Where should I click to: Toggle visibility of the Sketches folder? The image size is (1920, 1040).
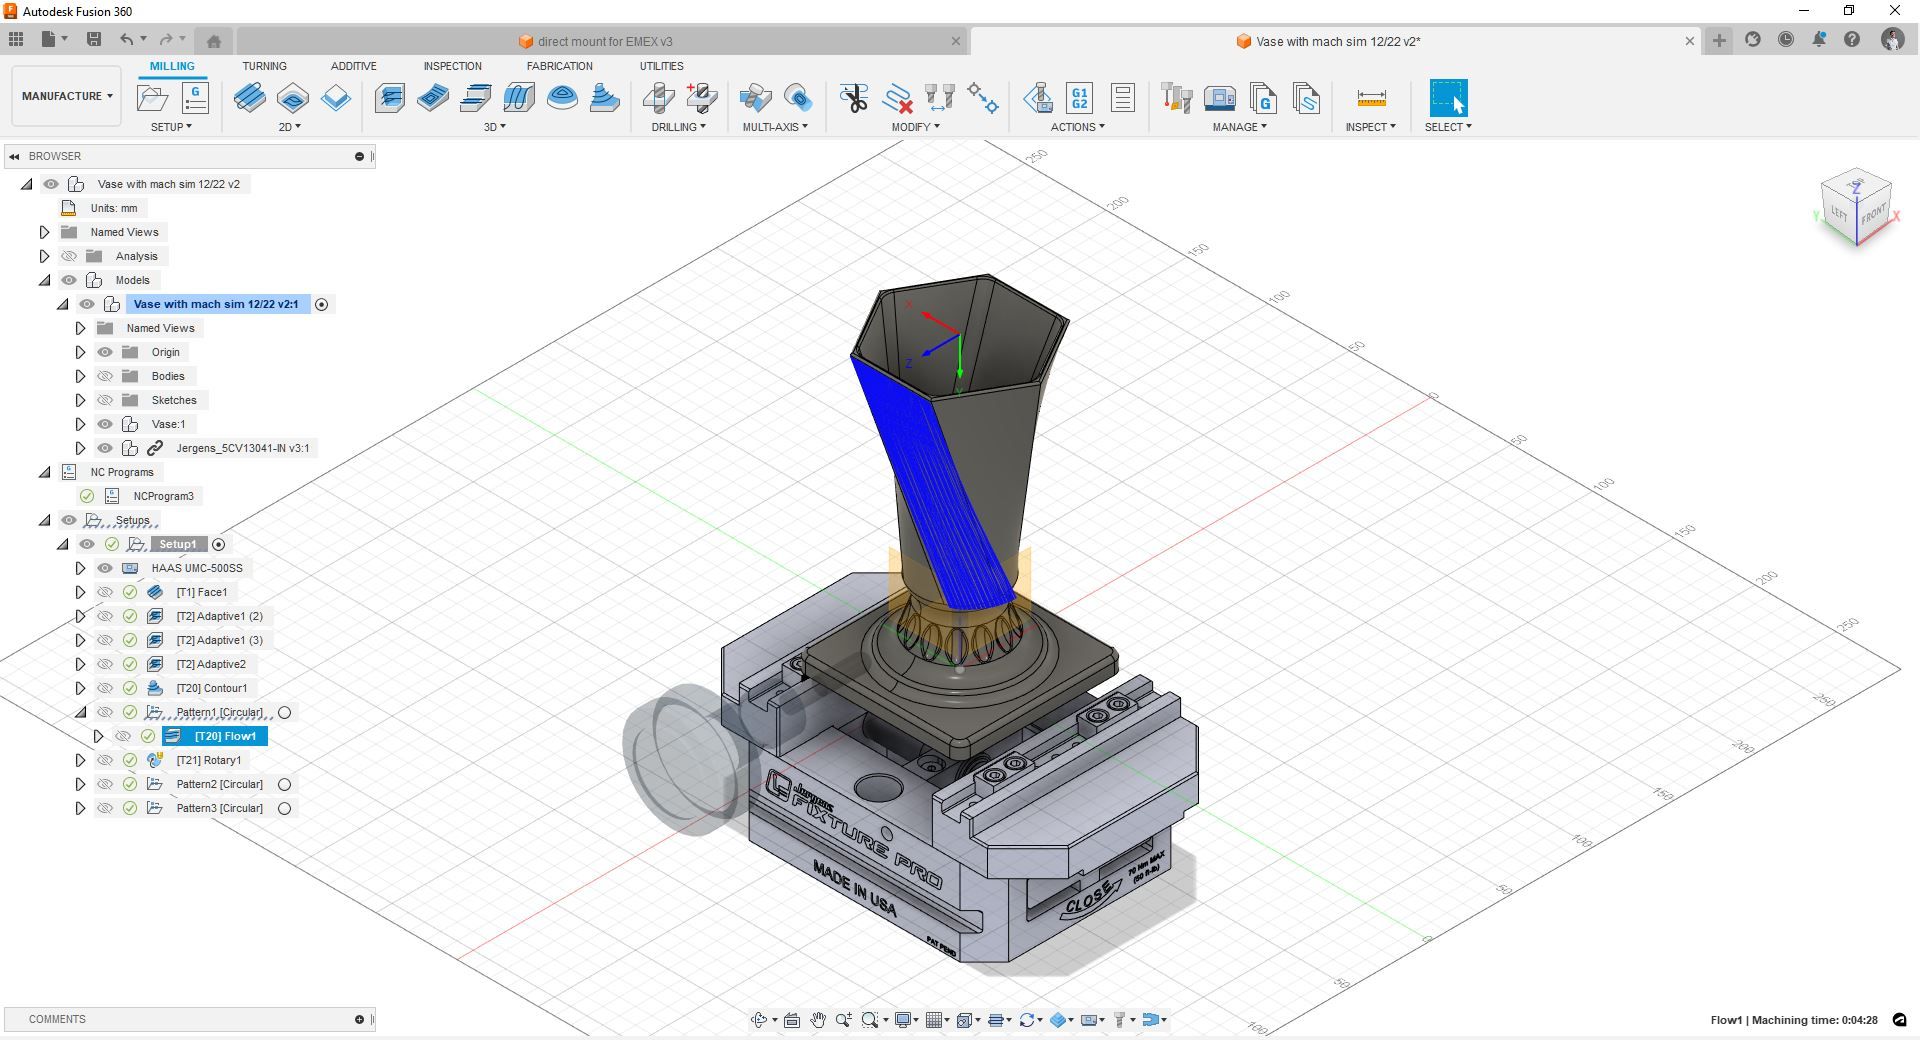[105, 400]
